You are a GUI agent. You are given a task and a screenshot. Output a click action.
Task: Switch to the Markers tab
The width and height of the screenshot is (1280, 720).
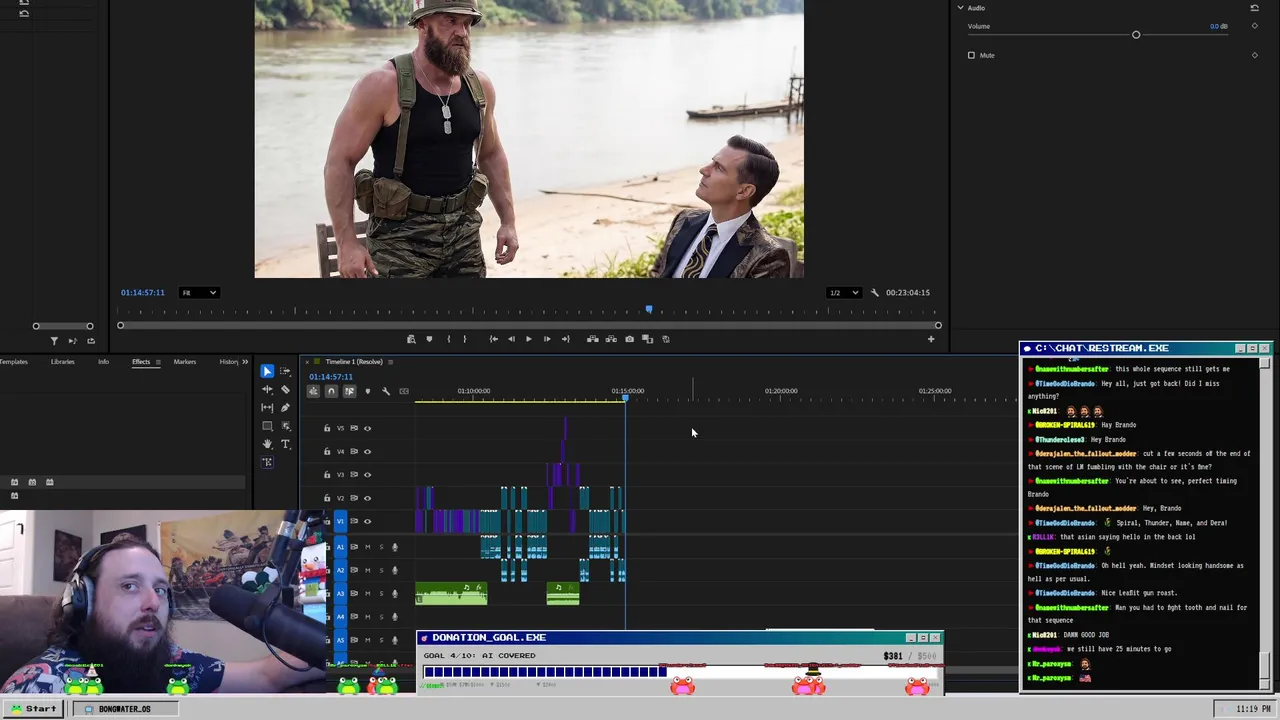[185, 362]
